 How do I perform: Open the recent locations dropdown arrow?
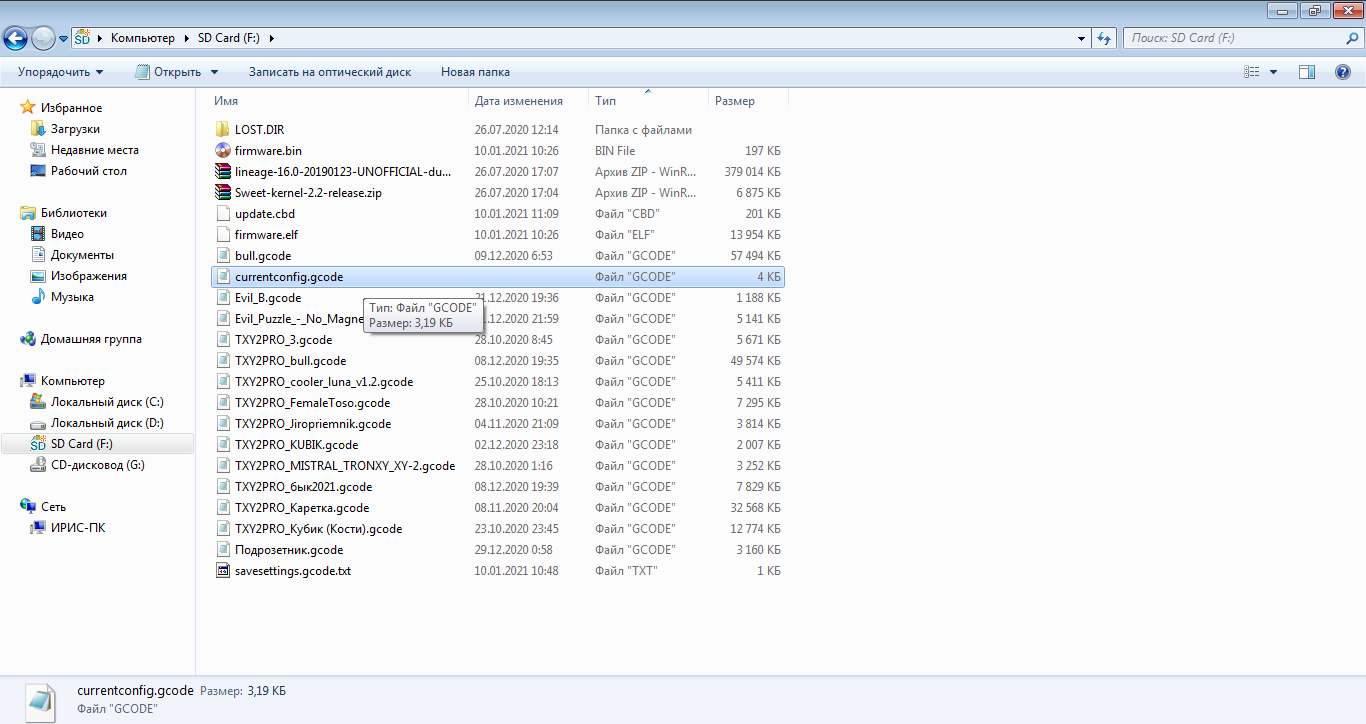click(x=64, y=38)
